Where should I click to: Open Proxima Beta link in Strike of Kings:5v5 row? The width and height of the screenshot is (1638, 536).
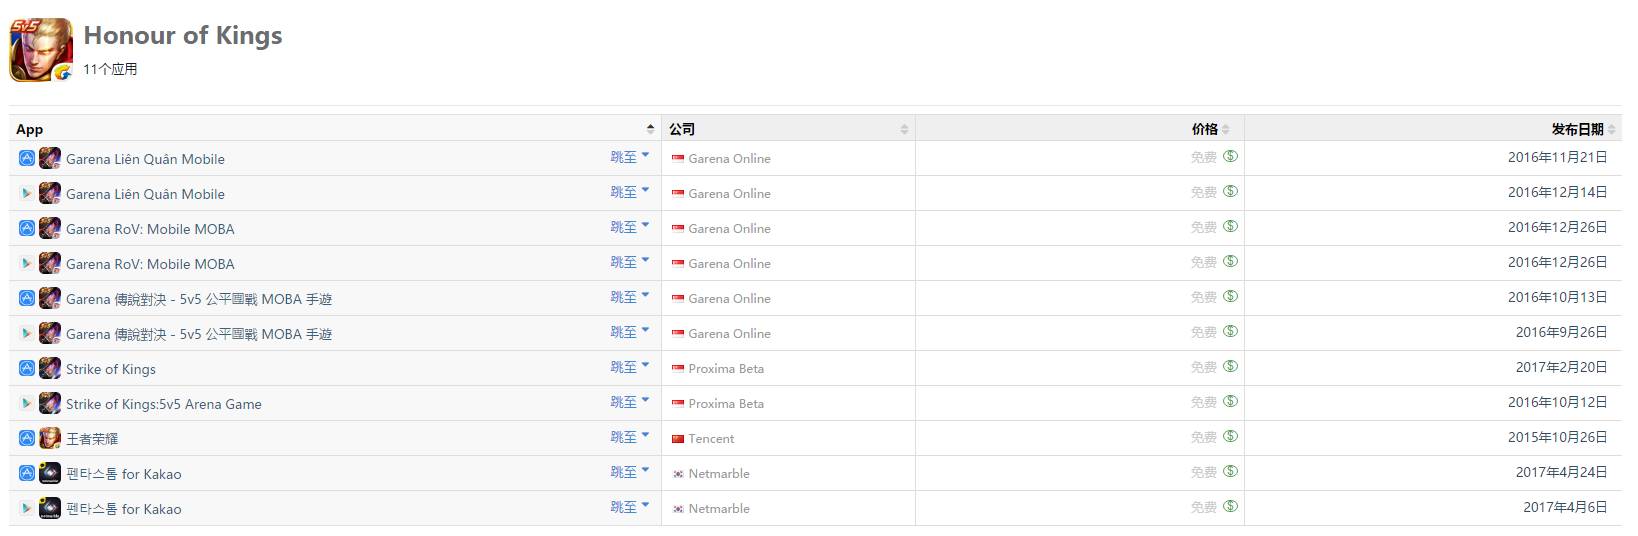pos(726,404)
